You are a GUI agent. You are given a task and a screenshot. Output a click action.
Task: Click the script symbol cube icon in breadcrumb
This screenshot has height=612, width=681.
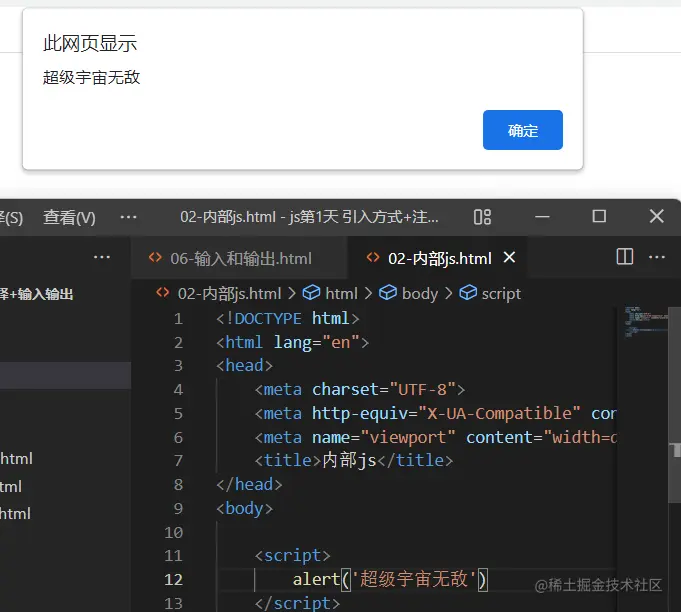click(468, 293)
